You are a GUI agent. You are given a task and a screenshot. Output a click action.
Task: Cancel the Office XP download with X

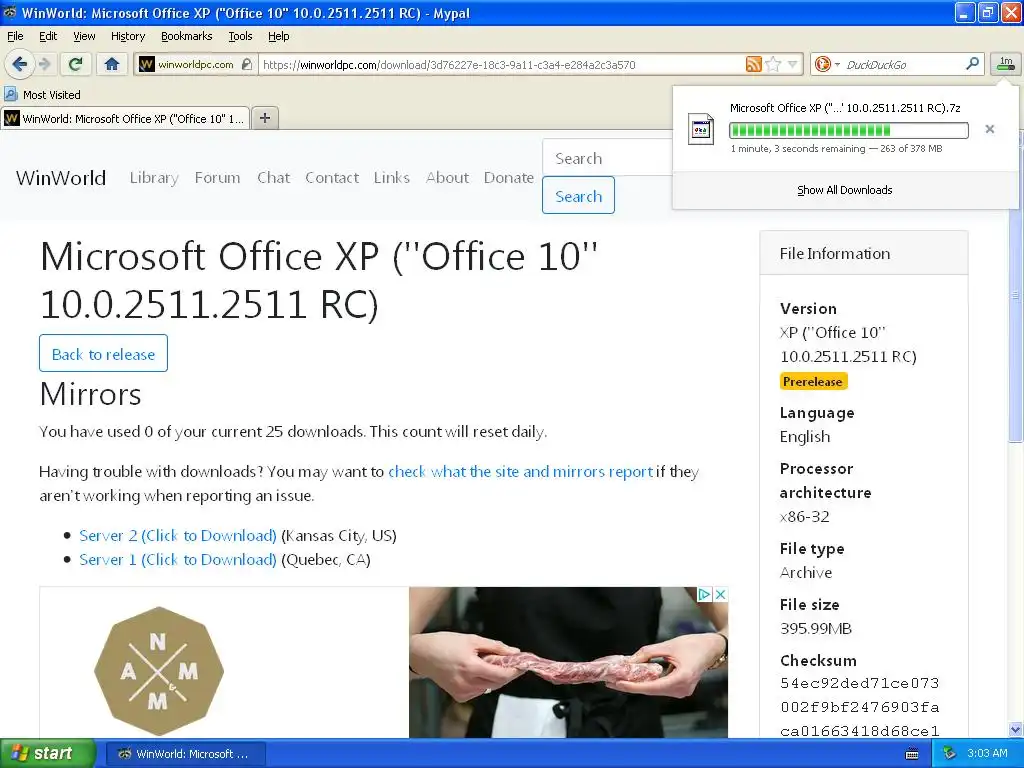point(989,129)
